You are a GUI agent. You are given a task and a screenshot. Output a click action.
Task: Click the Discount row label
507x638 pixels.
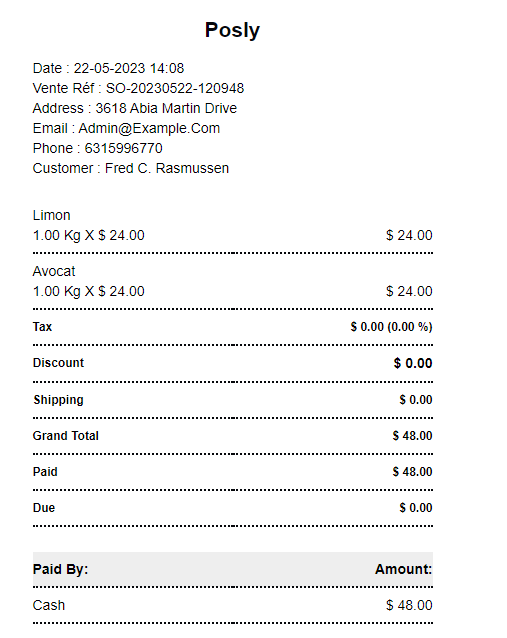58,363
